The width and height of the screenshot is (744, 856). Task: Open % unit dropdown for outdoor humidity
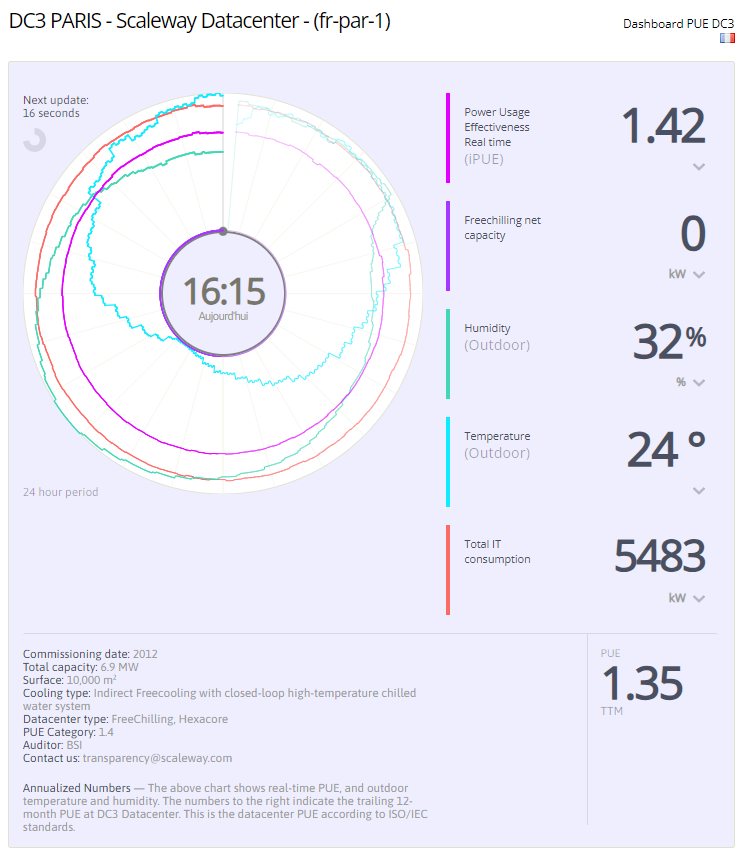691,382
